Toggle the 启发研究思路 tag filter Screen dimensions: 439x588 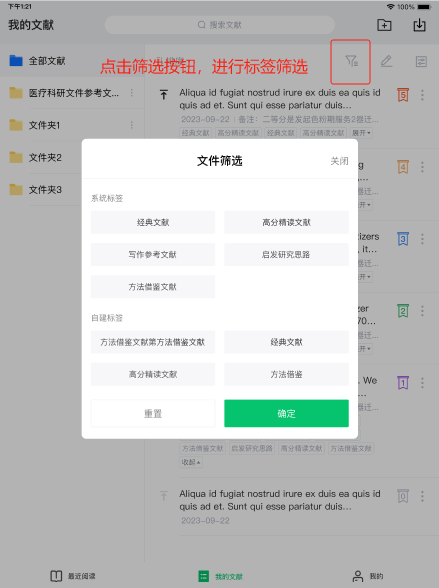(286, 255)
